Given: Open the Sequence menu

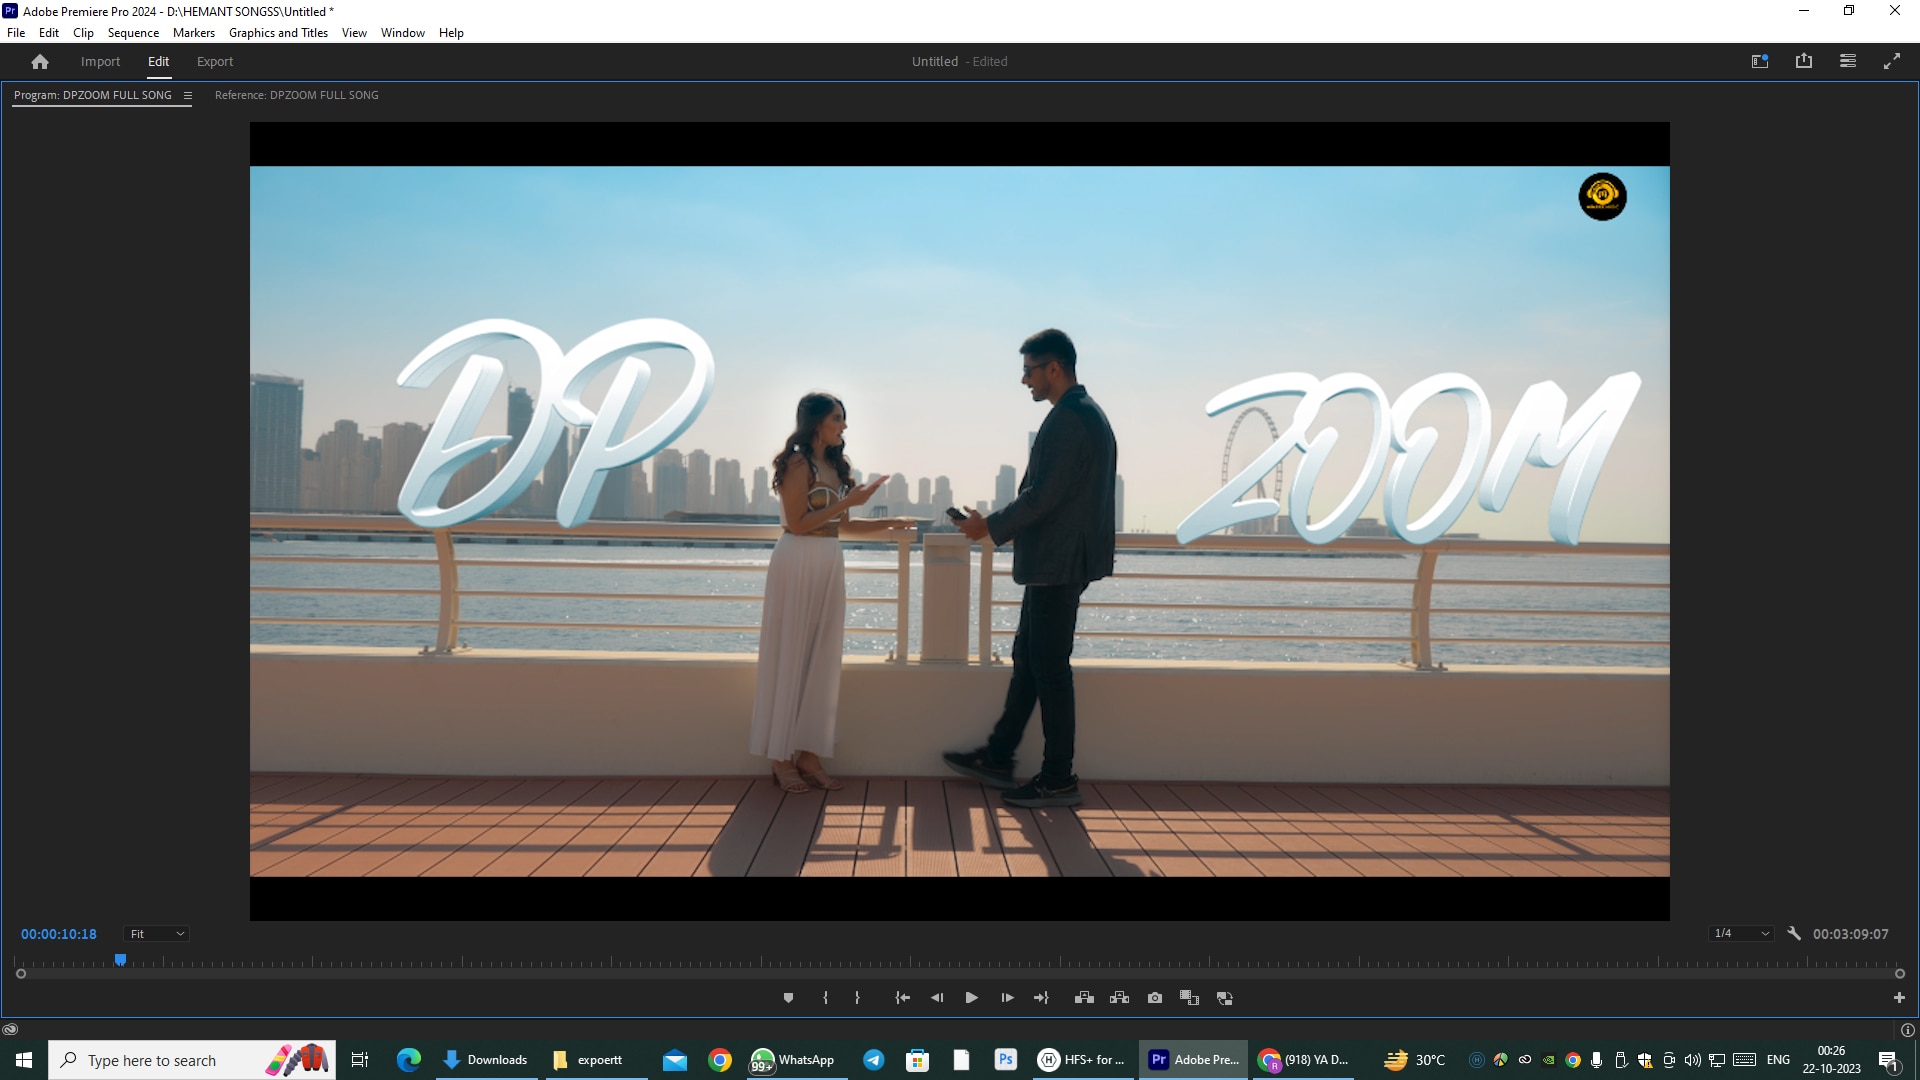Looking at the screenshot, I should pyautogui.click(x=133, y=33).
